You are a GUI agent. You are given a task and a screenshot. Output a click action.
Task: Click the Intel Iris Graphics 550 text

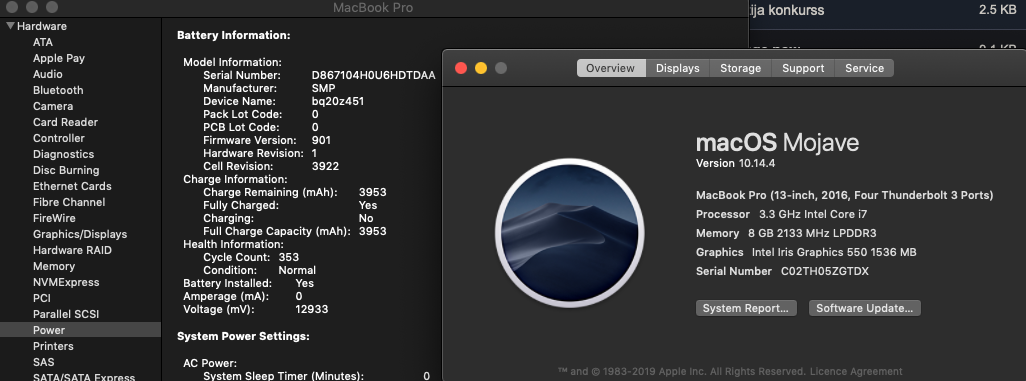(x=834, y=252)
